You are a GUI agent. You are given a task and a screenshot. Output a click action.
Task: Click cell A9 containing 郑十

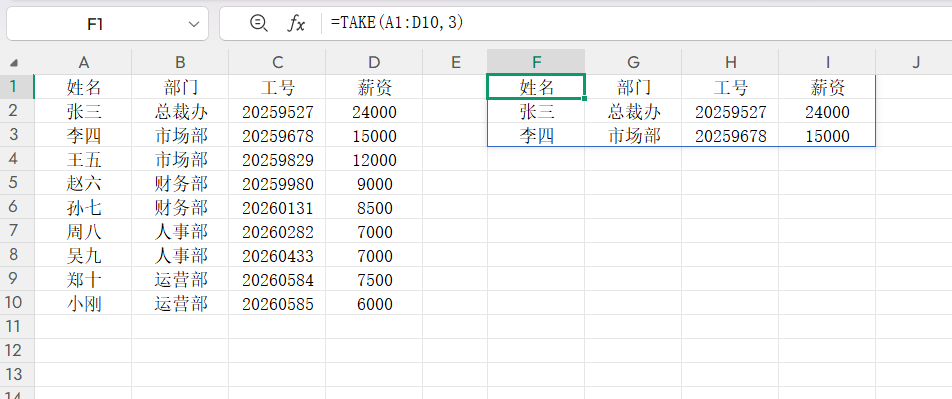click(83, 279)
